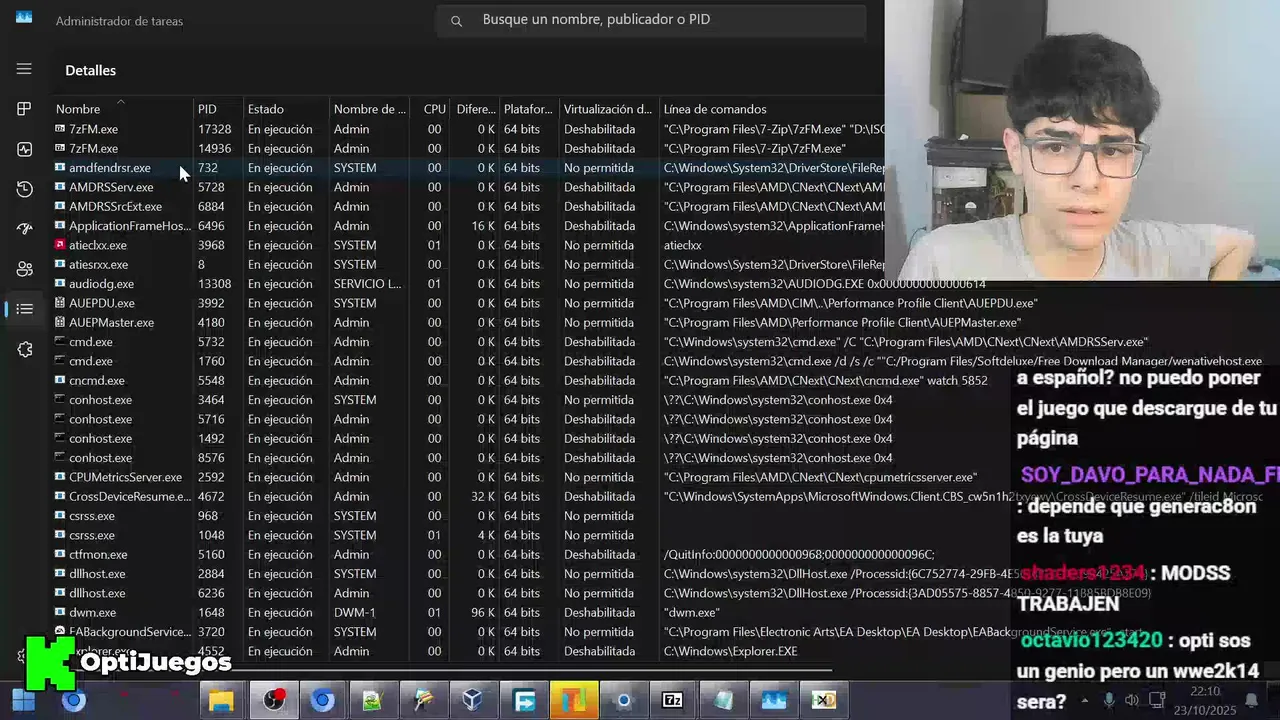Open the 7z app icon on taskbar
This screenshot has height=720, width=1280.
[673, 700]
